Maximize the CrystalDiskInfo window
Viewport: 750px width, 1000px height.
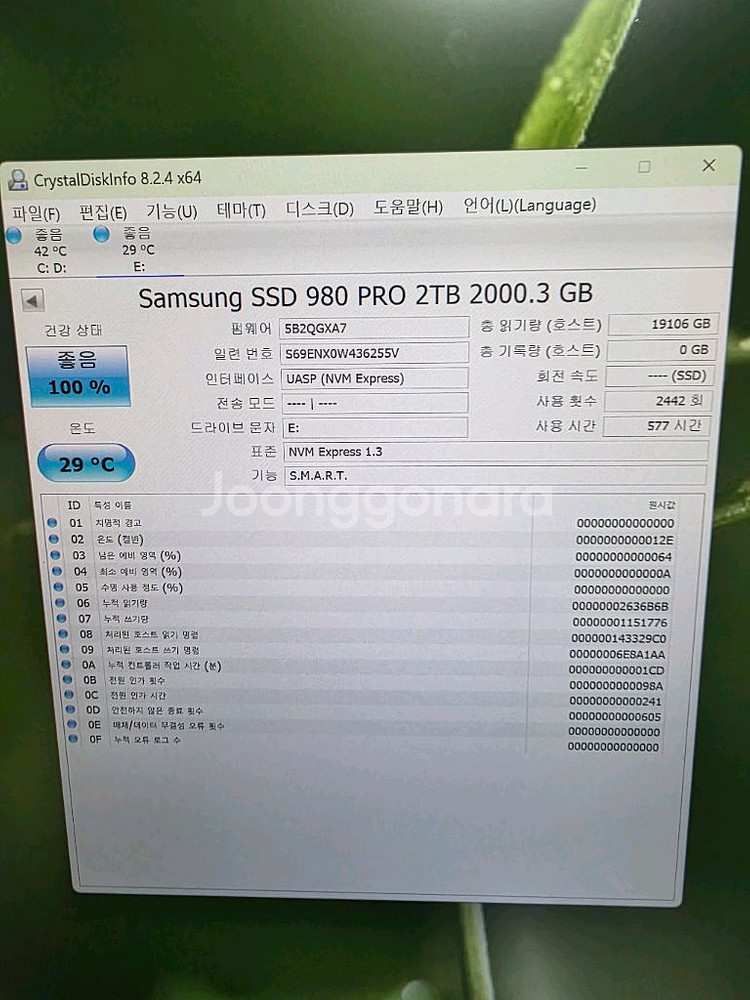[644, 167]
